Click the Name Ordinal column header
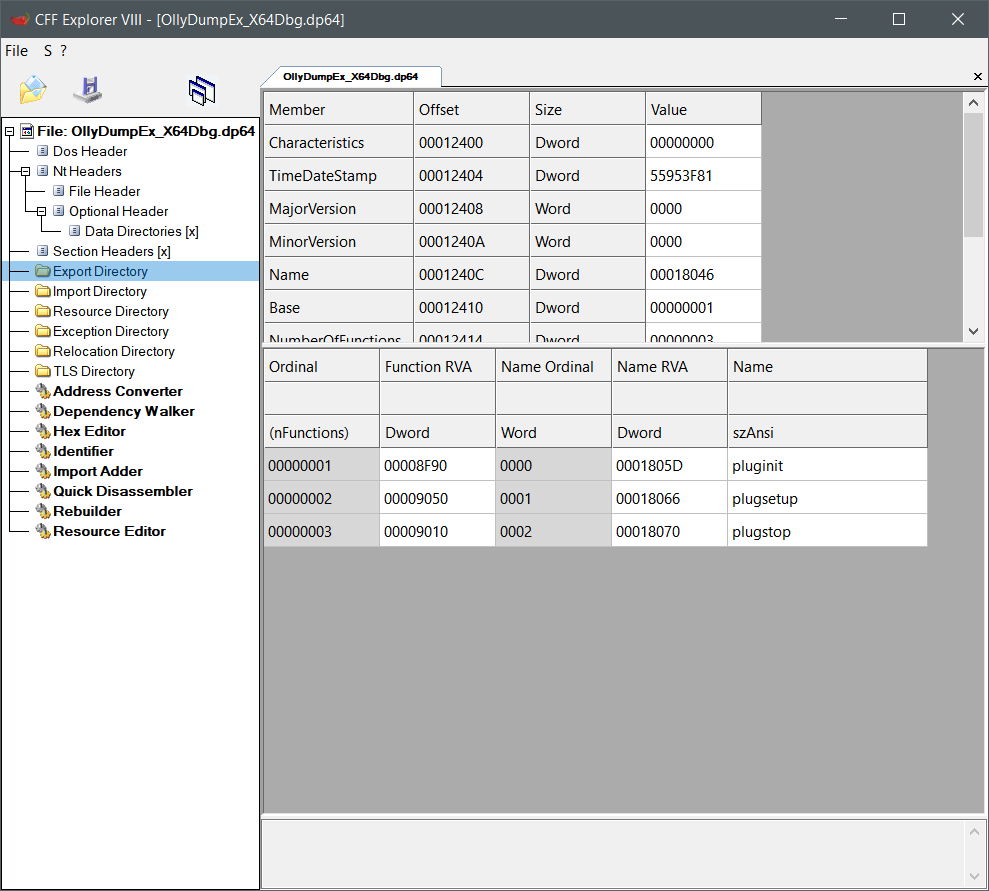This screenshot has height=891, width=989. pos(553,367)
